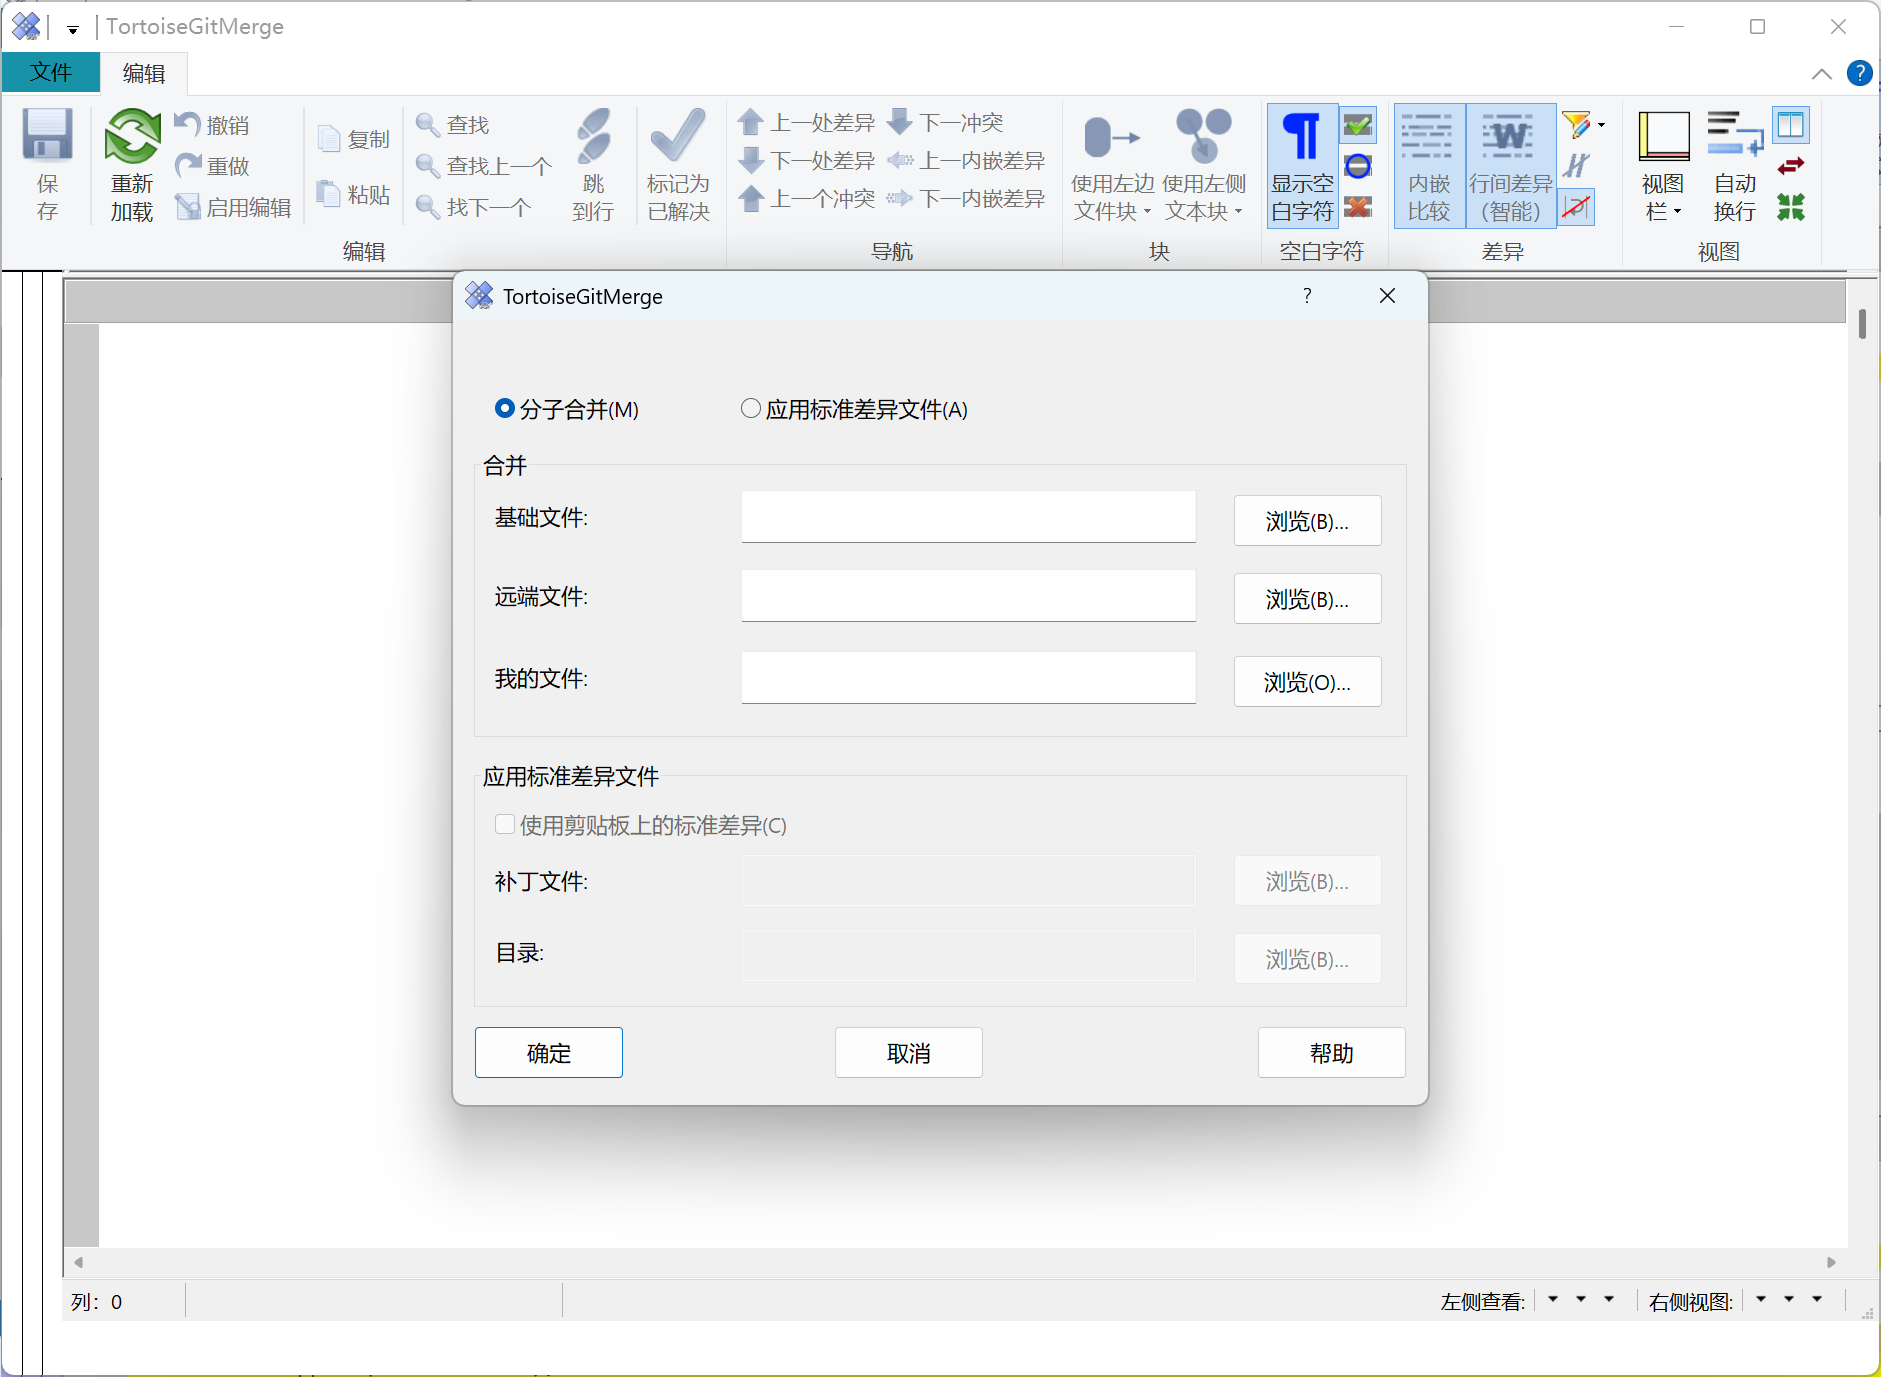The height and width of the screenshot is (1377, 1881).
Task: Switch to the 编辑 ribbon tab
Action: (x=144, y=73)
